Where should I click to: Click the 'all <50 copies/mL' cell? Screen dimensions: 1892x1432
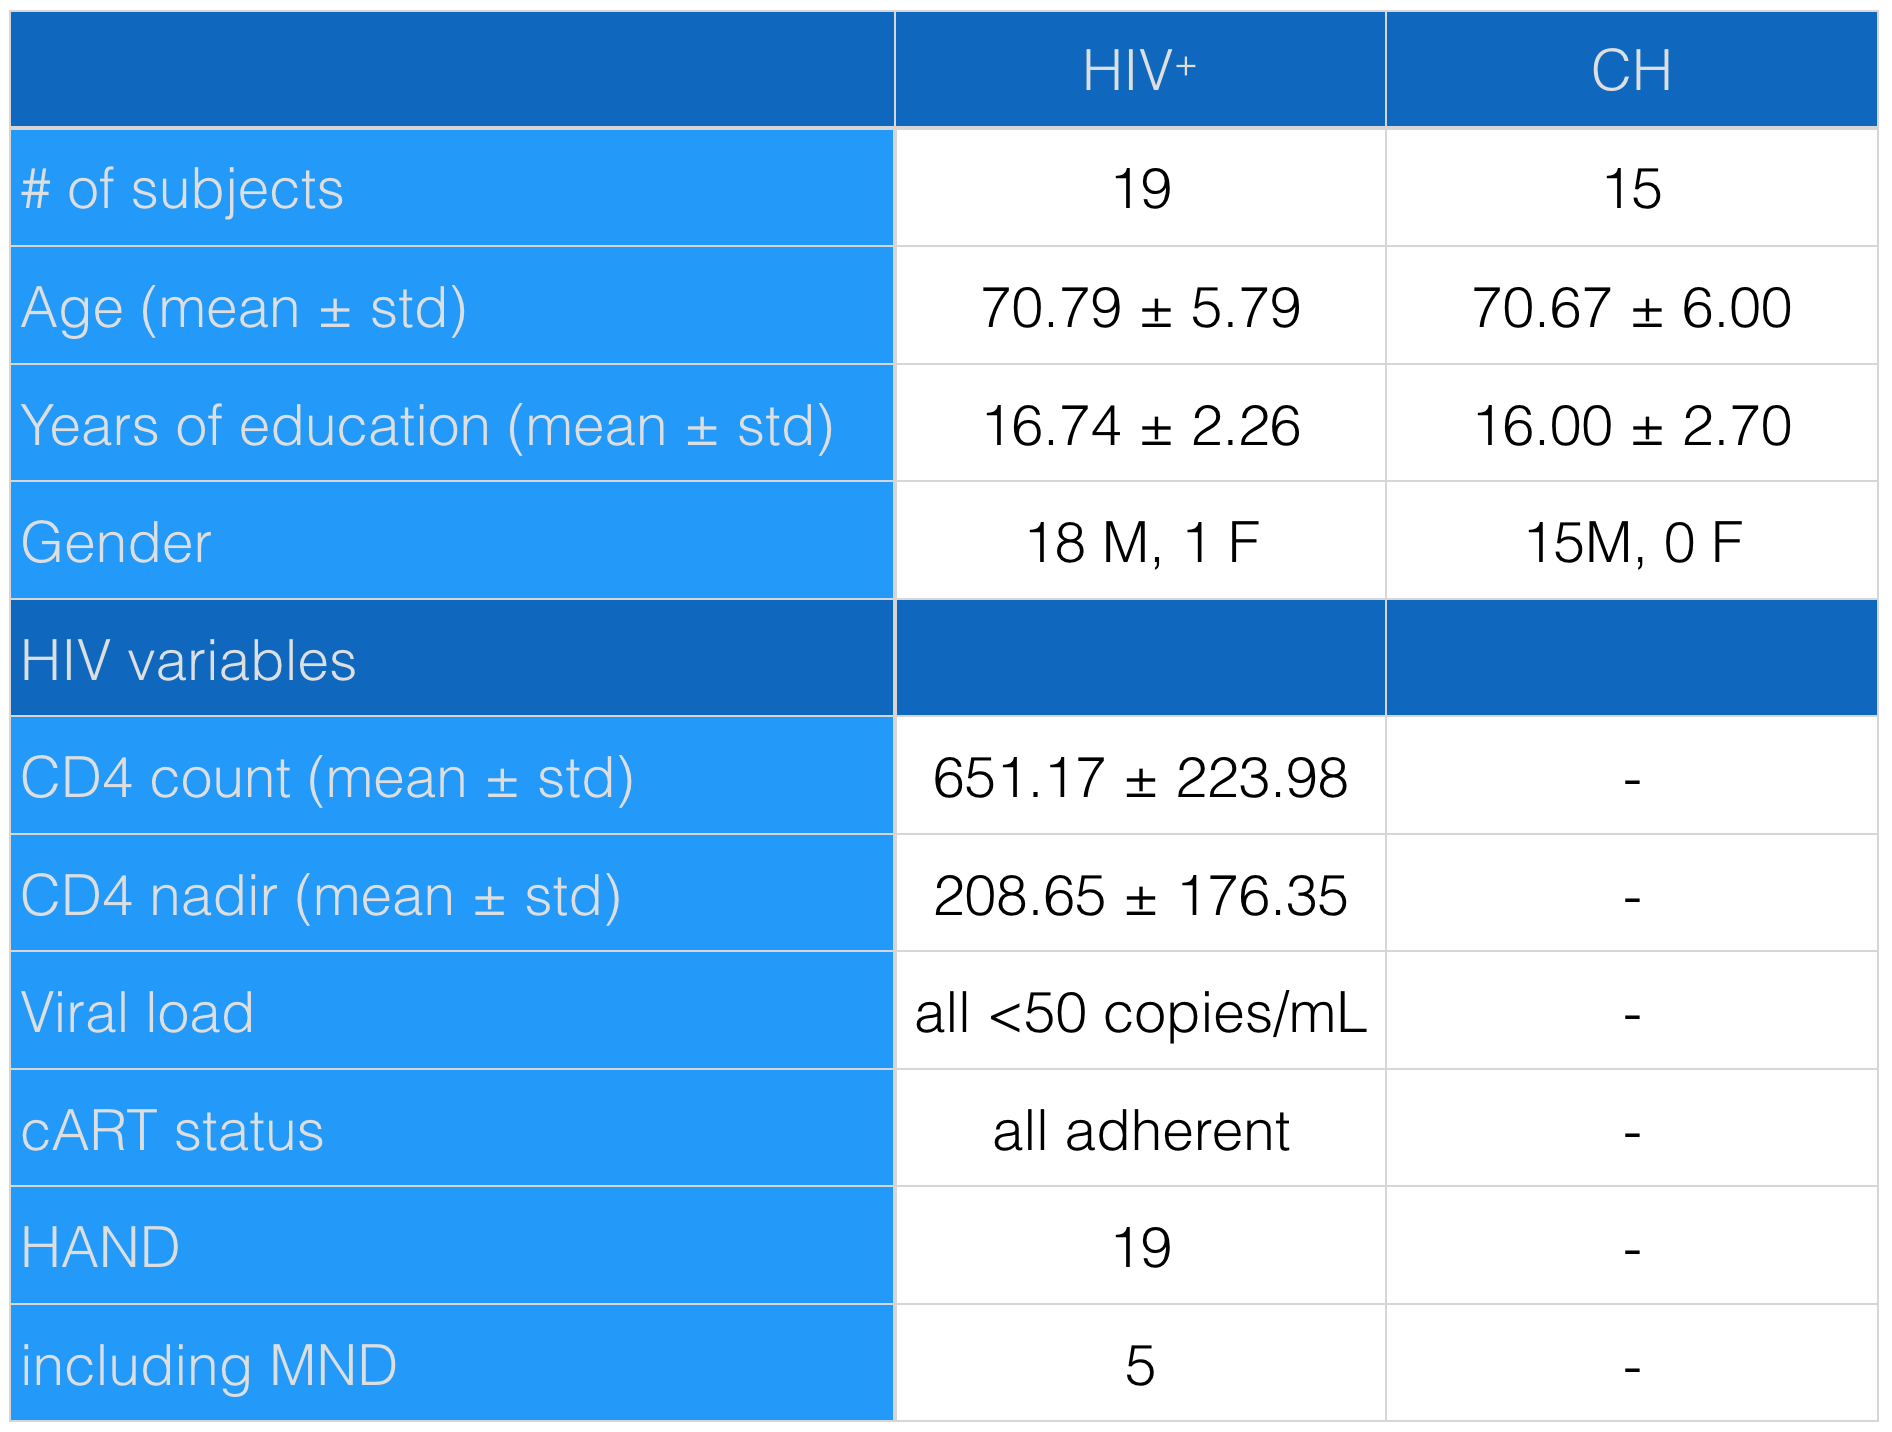1140,1013
